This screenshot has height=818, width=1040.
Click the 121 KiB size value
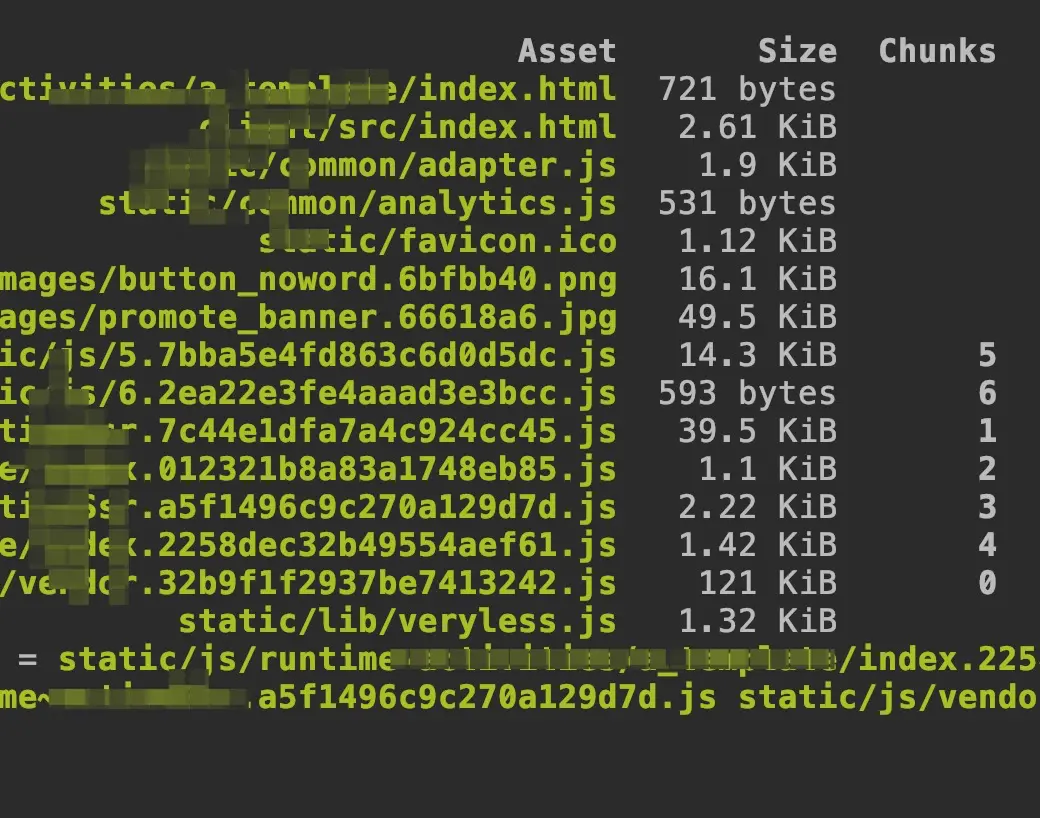click(x=768, y=583)
